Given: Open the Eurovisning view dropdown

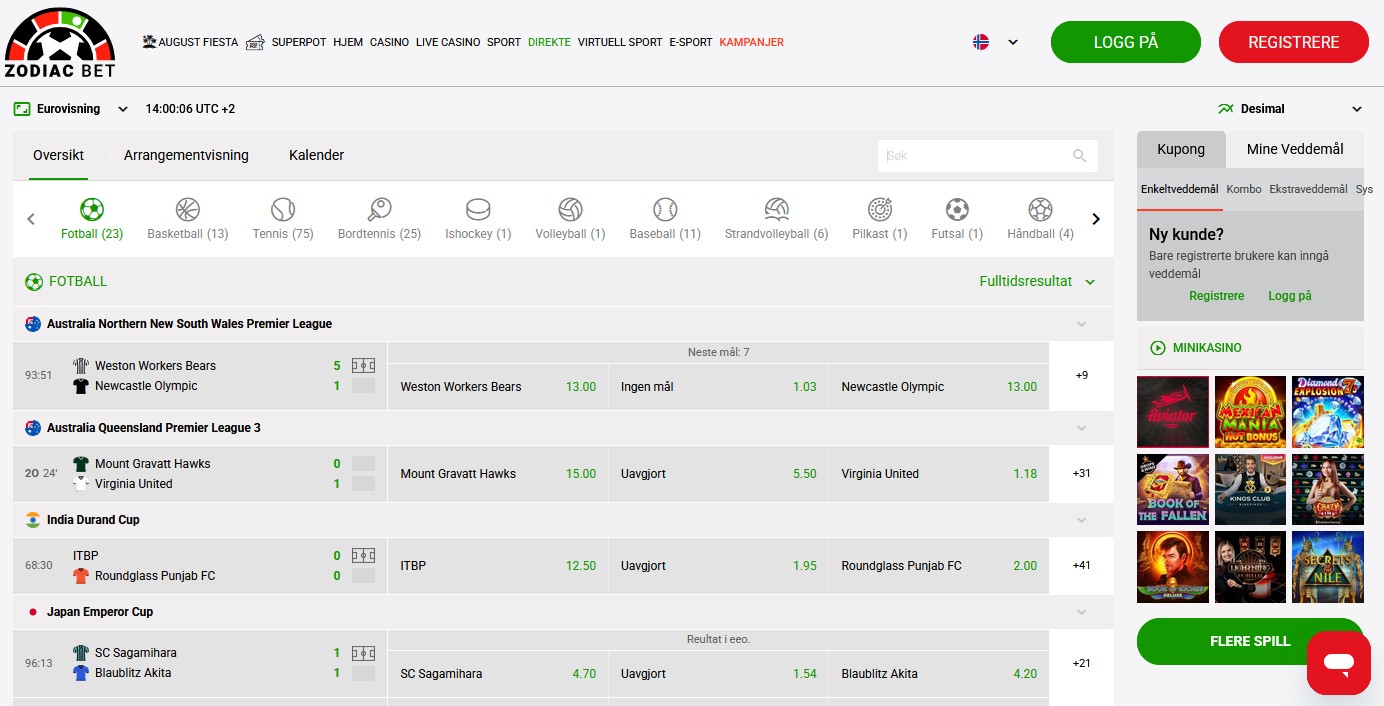Looking at the screenshot, I should pyautogui.click(x=123, y=109).
